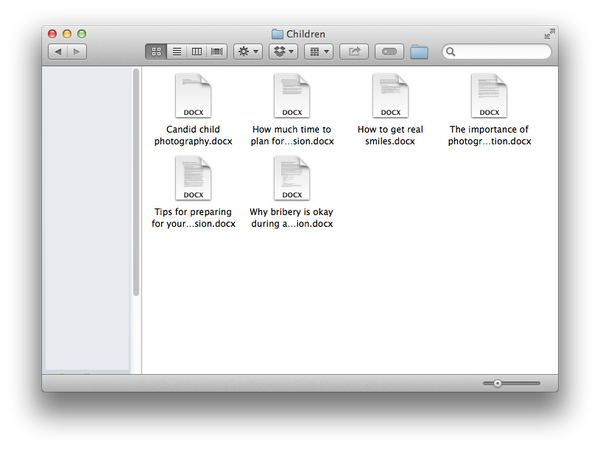Open the Action gear menu
Screen dimensions: 600x450
(247, 51)
